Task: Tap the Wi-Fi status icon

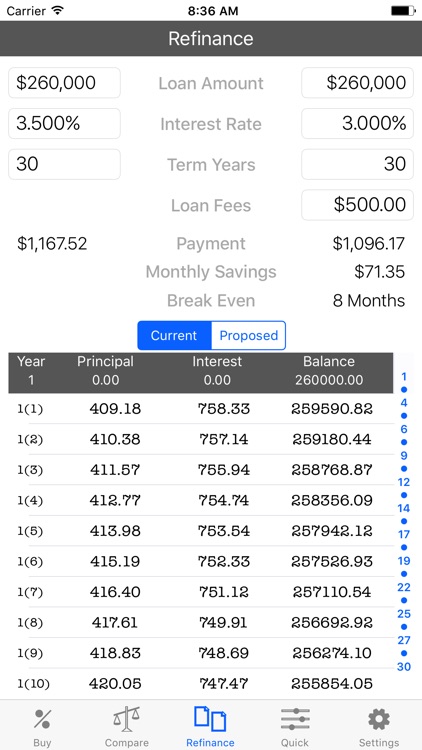Action: [58, 11]
